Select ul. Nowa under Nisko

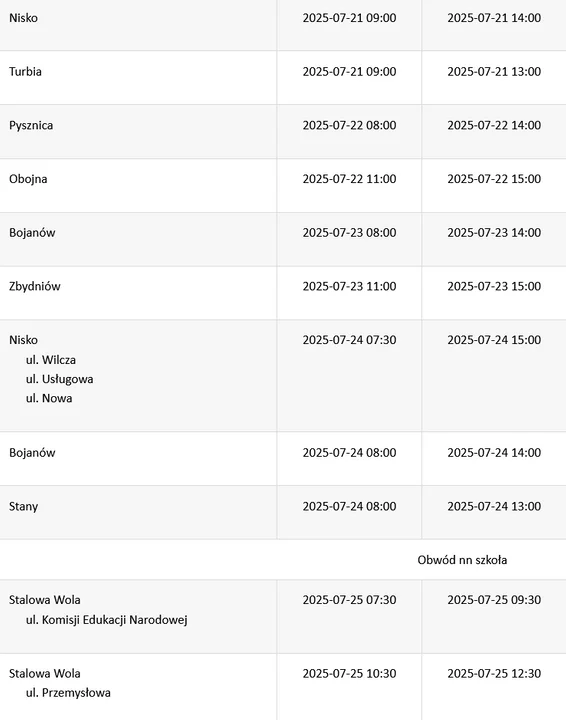[49, 398]
